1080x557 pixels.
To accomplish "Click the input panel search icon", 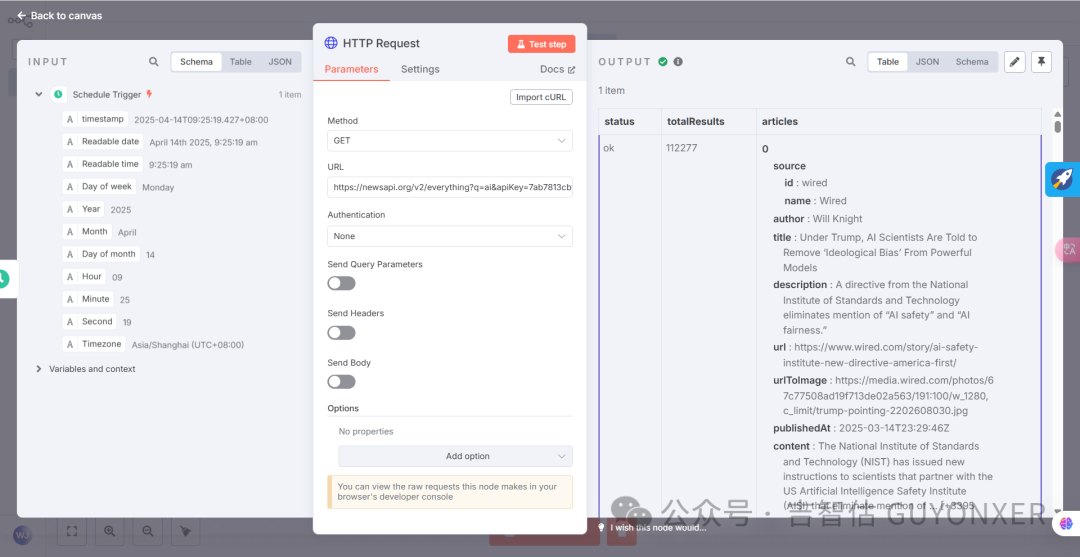I will pos(153,62).
